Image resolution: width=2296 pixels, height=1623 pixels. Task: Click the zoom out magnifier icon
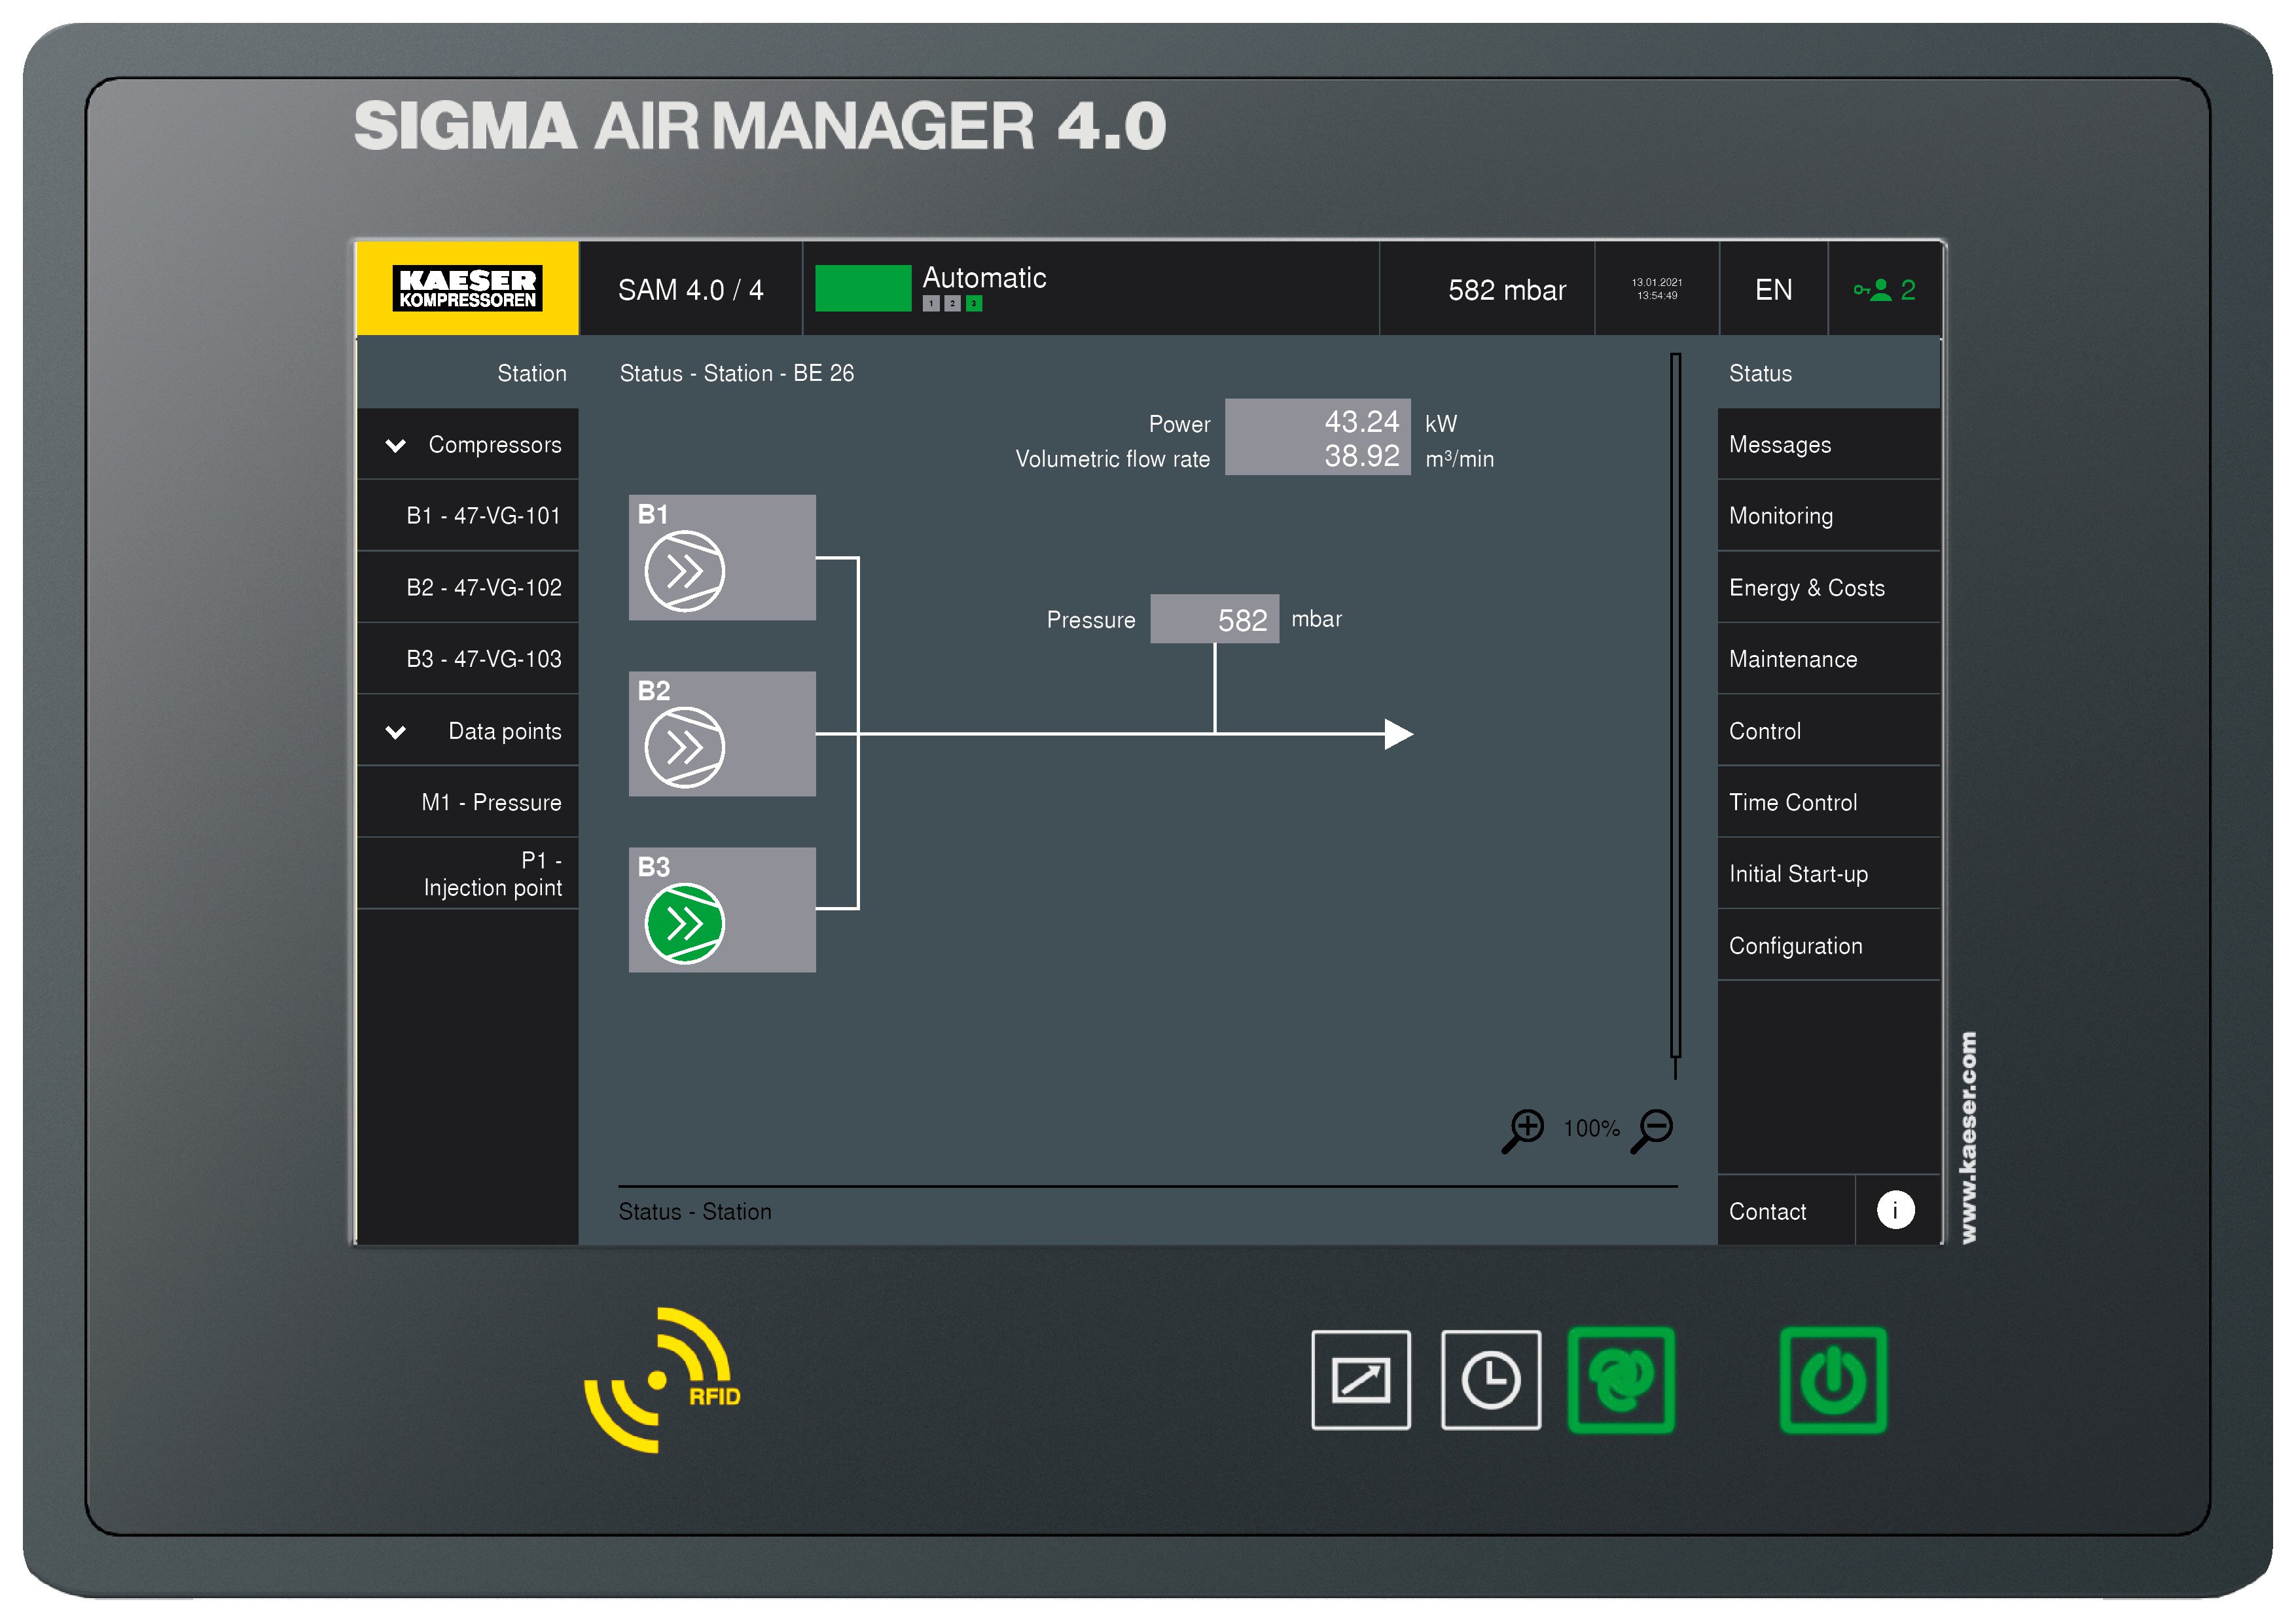1653,1130
